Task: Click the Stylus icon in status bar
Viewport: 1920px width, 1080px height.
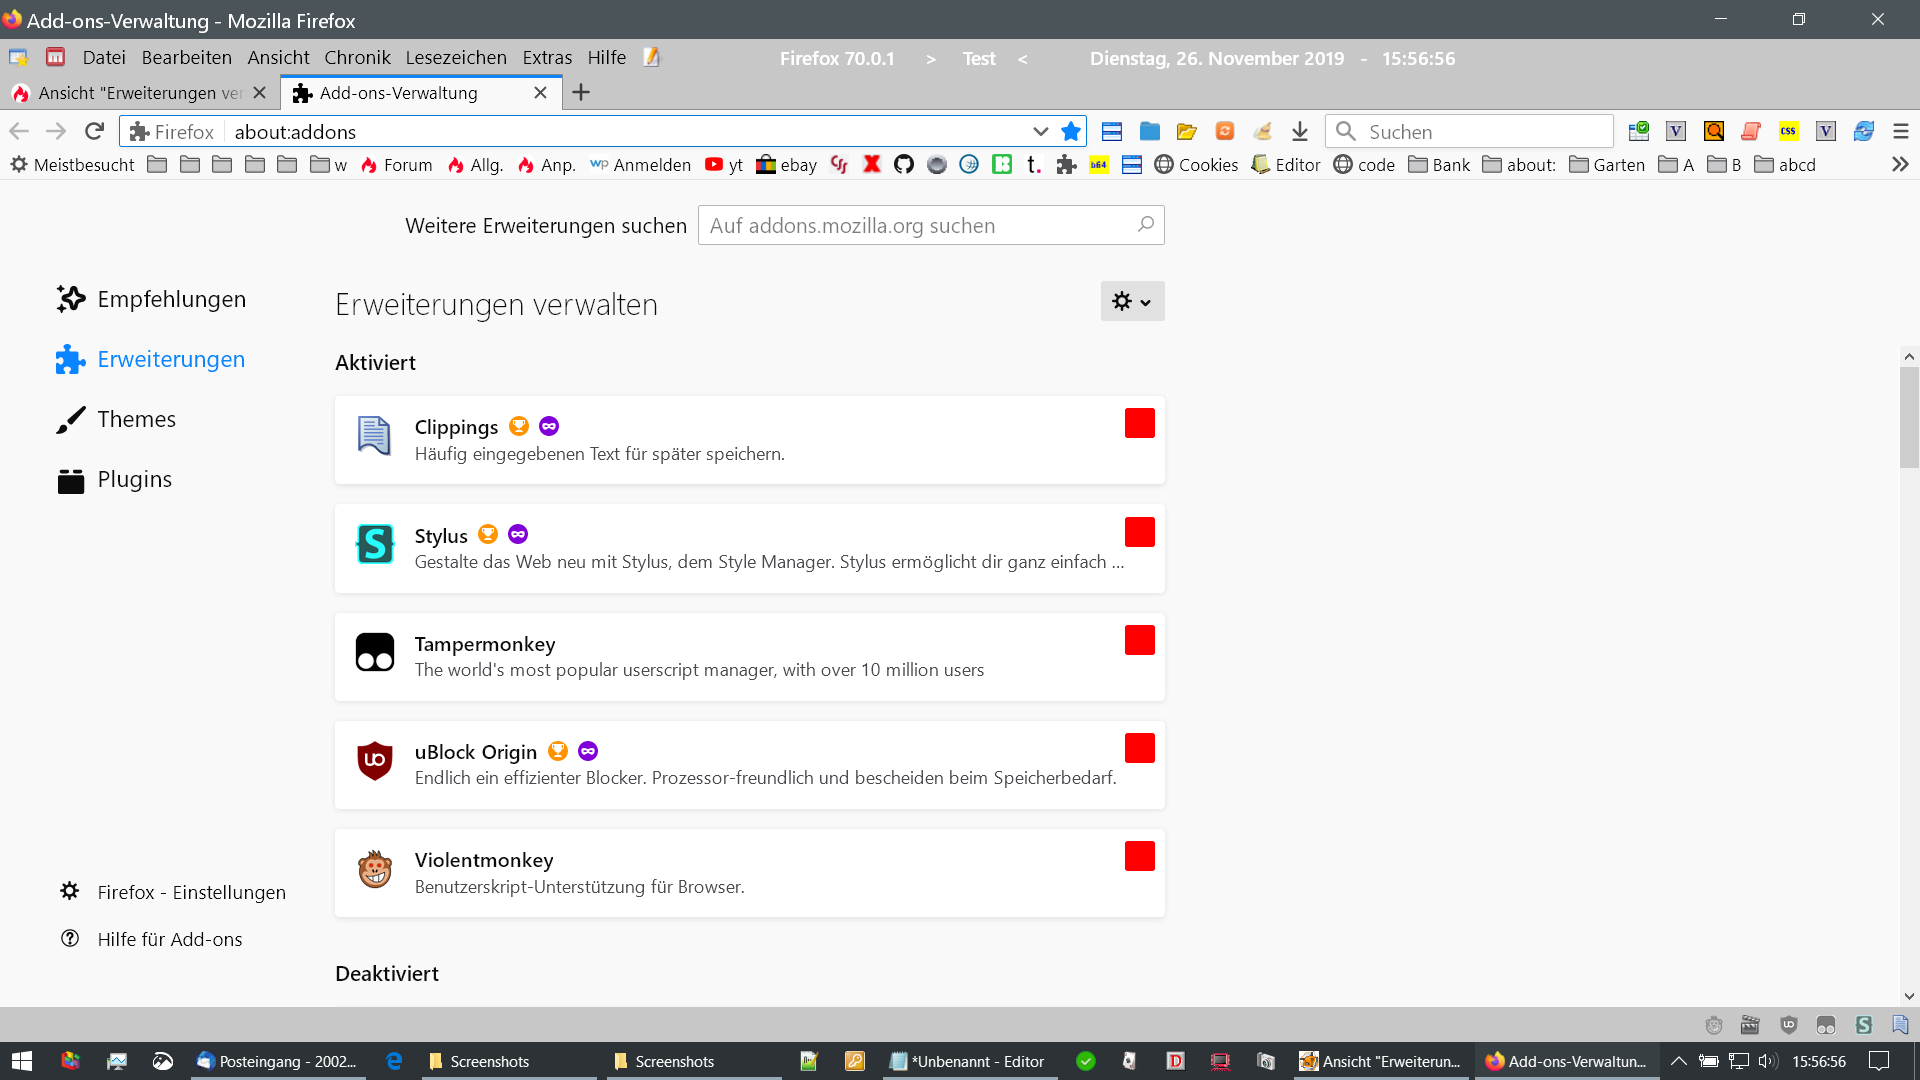Action: [1863, 1024]
